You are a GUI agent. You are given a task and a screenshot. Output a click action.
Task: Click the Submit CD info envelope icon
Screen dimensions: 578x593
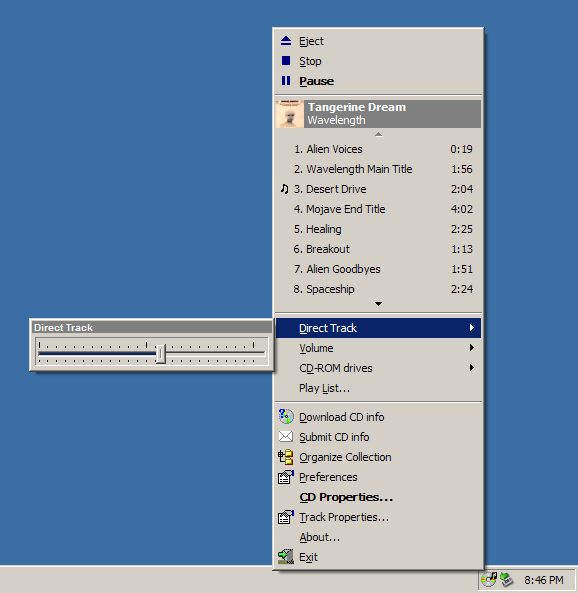point(286,436)
